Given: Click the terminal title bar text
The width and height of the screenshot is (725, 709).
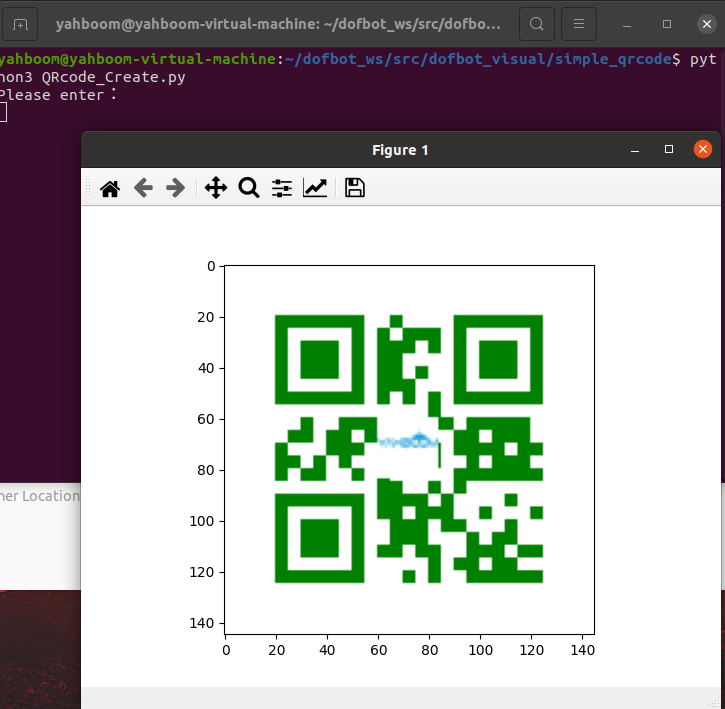Looking at the screenshot, I should (x=278, y=24).
